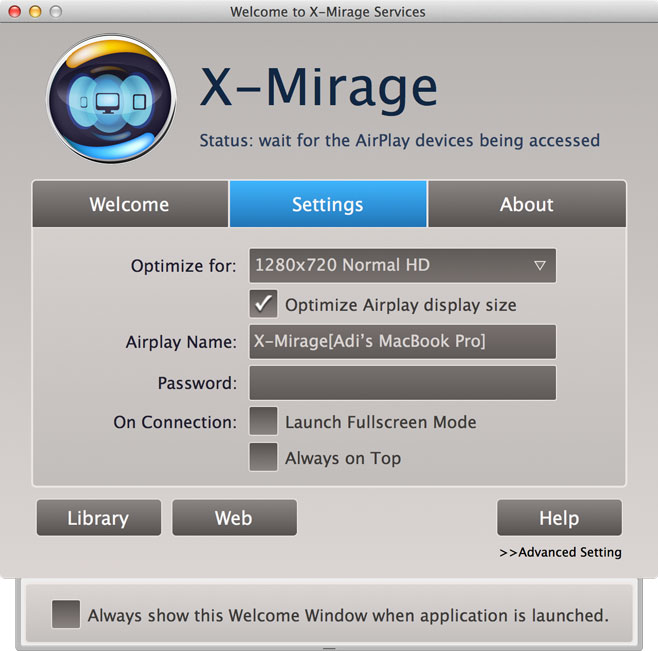Viewport: 658px width, 651px height.
Task: Focus the Password input field
Action: click(402, 382)
